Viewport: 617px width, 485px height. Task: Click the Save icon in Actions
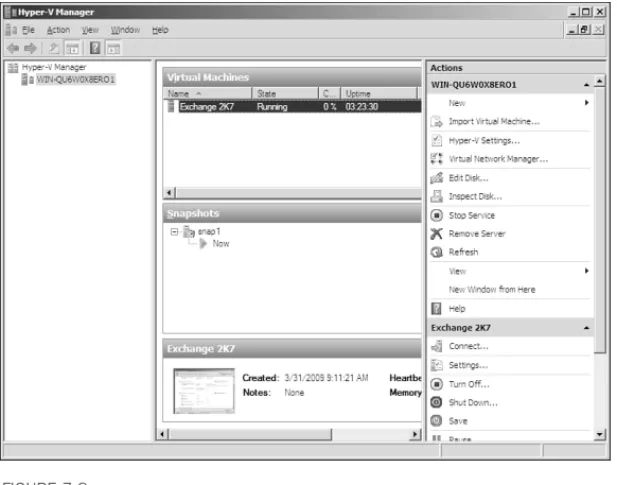coord(436,421)
